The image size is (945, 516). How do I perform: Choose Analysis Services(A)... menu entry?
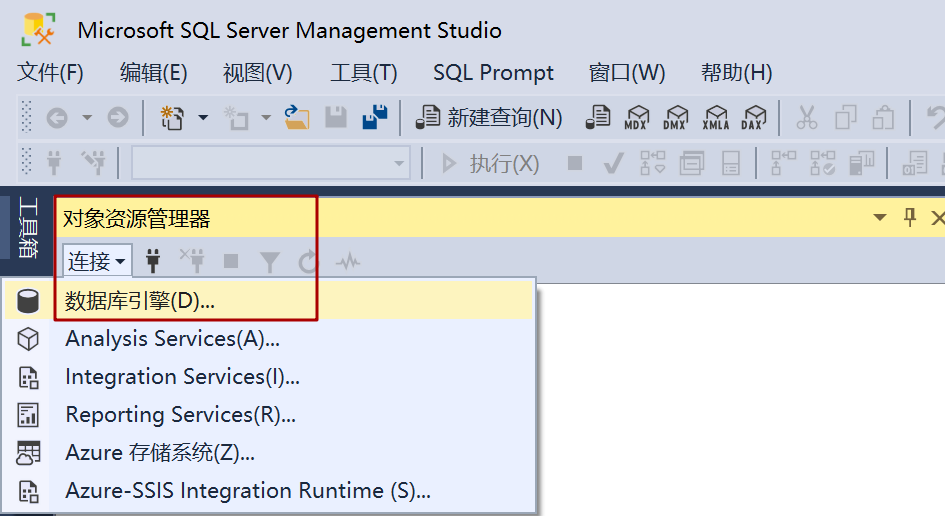click(172, 339)
